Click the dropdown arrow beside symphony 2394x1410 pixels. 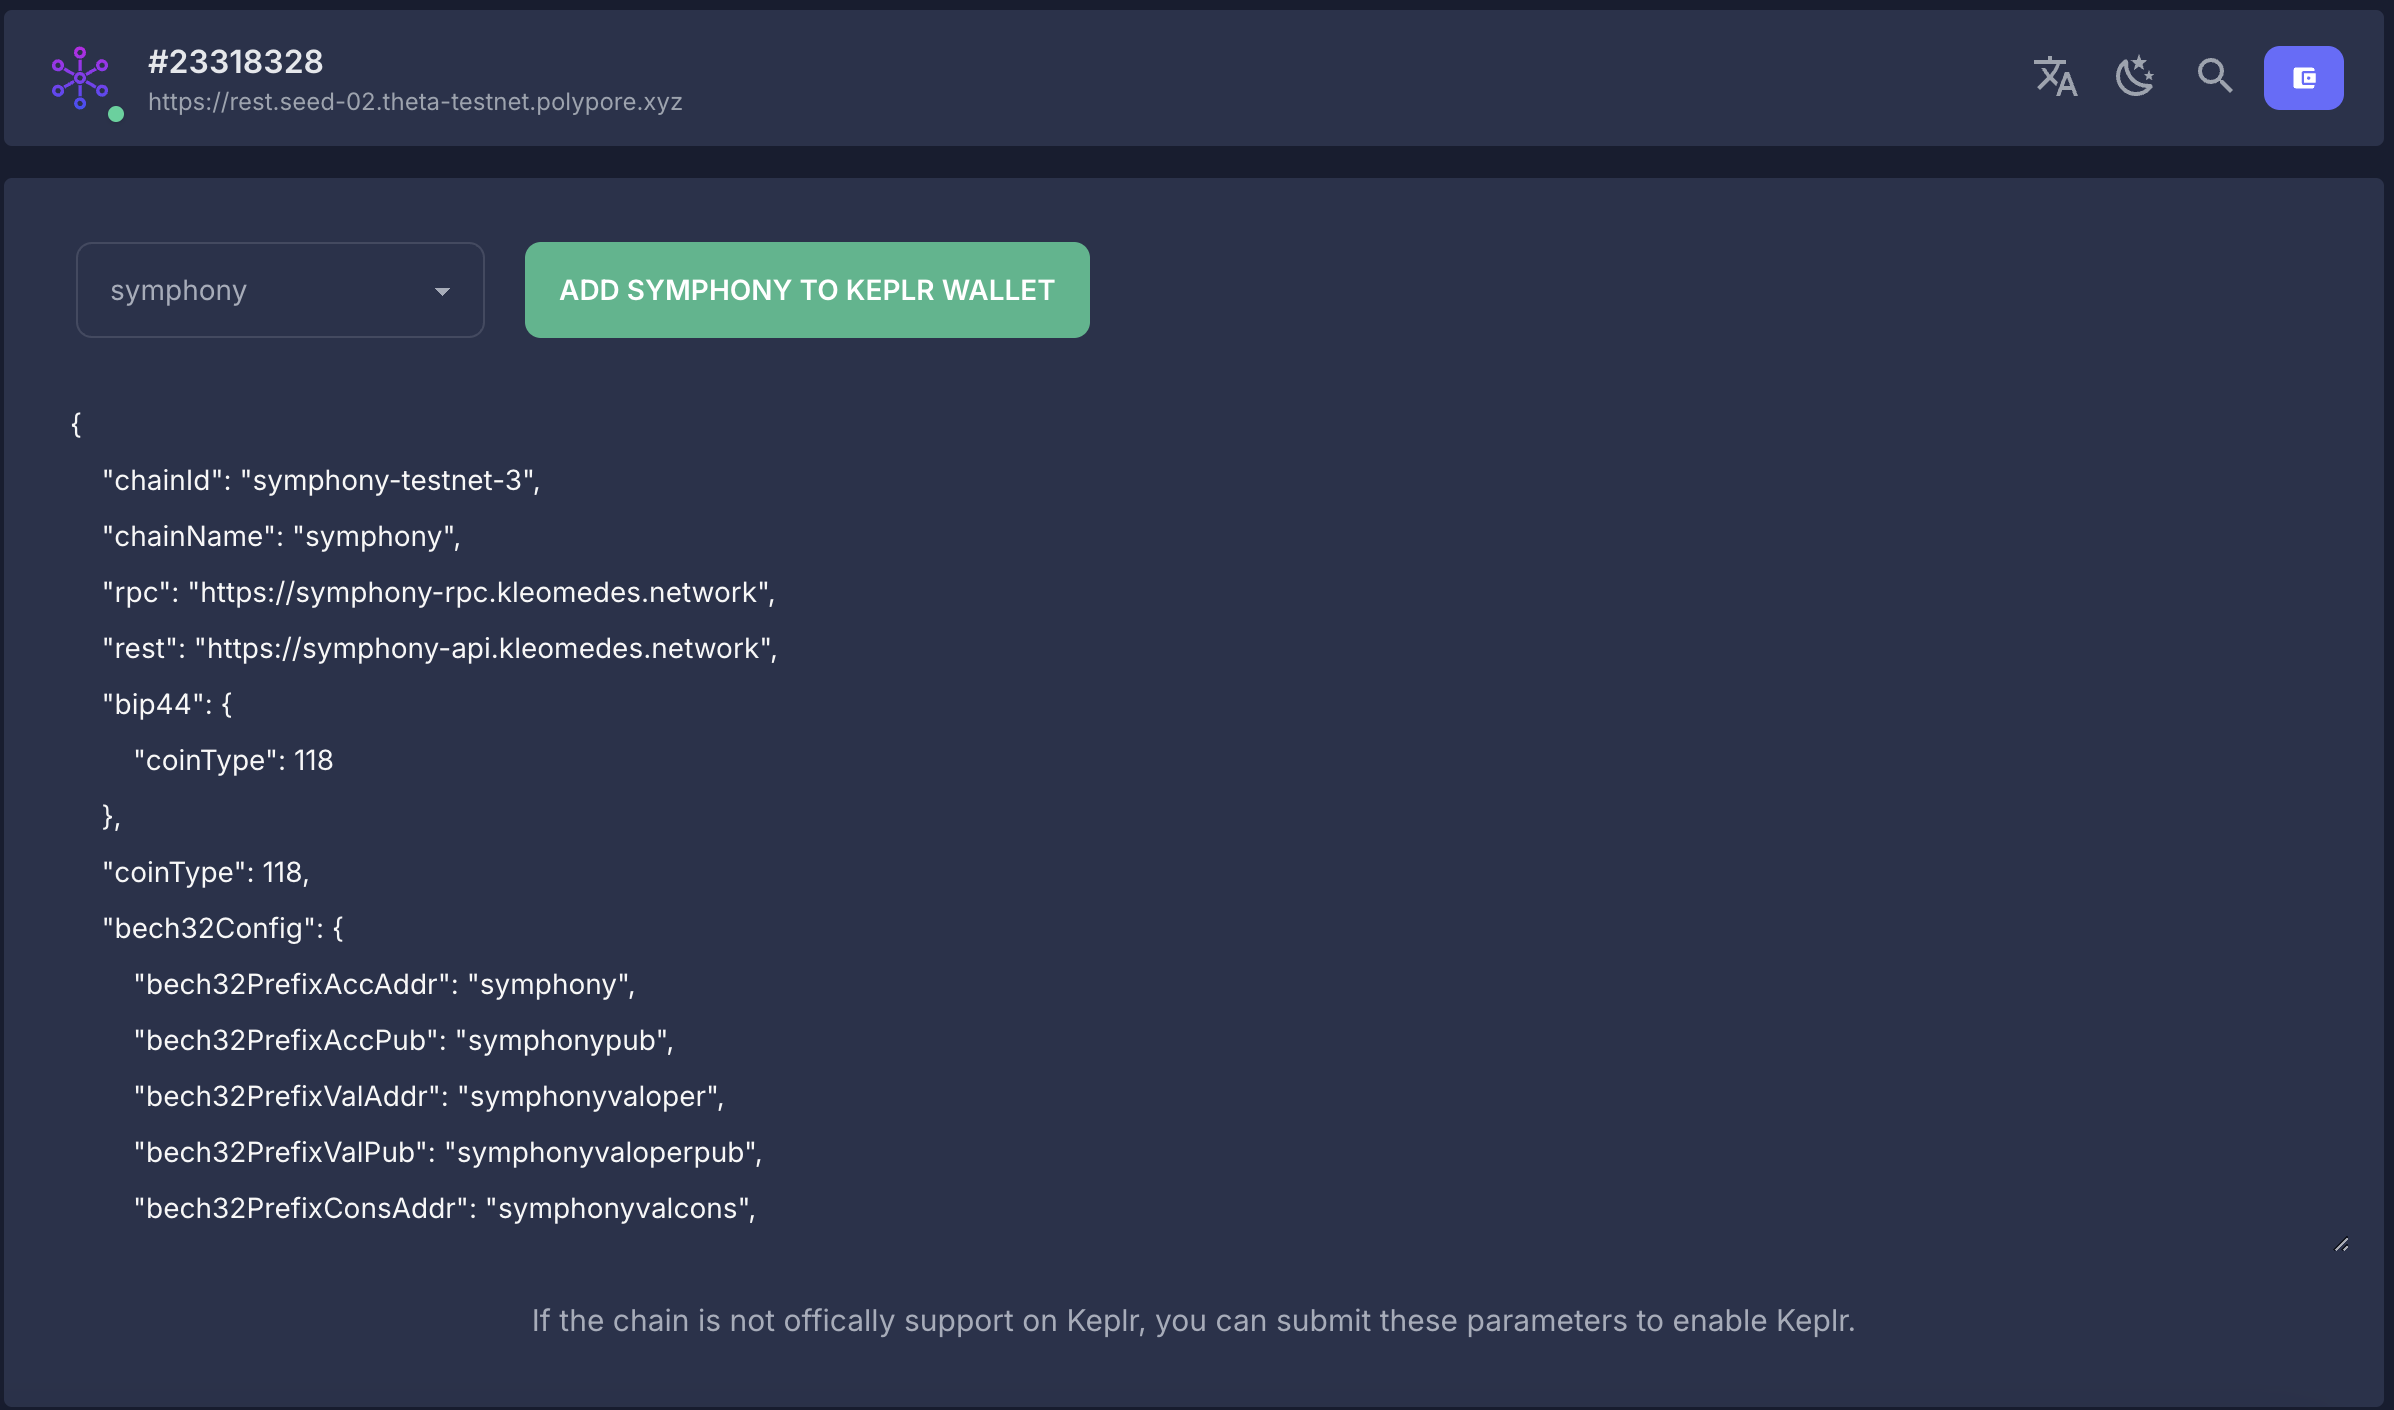[x=442, y=291]
